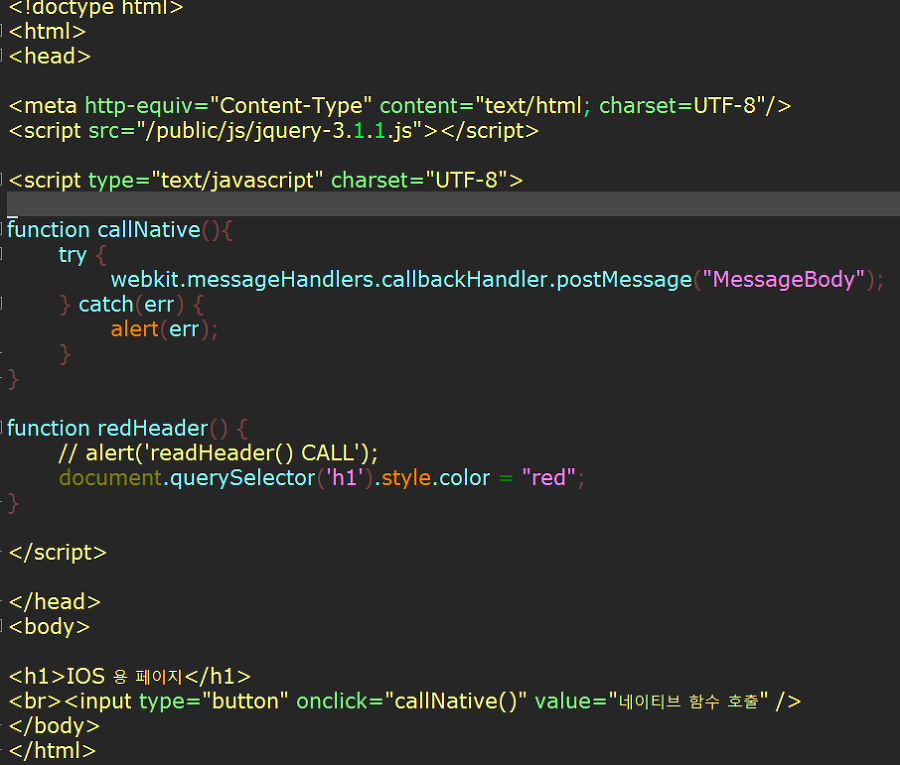Click the <br> tag
This screenshot has height=765, width=900.
click(35, 701)
